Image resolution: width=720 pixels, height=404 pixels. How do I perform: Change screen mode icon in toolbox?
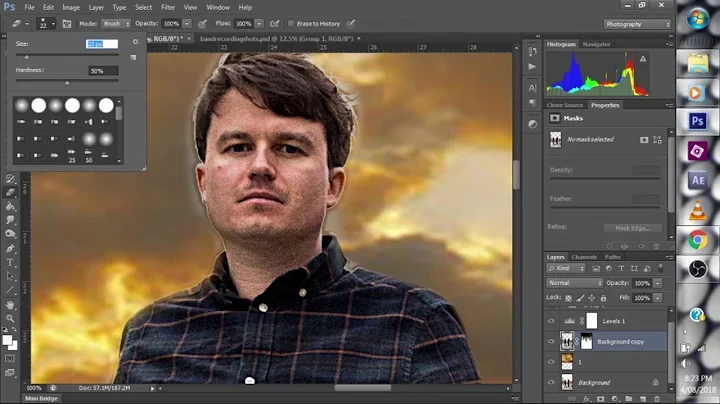click(x=10, y=372)
